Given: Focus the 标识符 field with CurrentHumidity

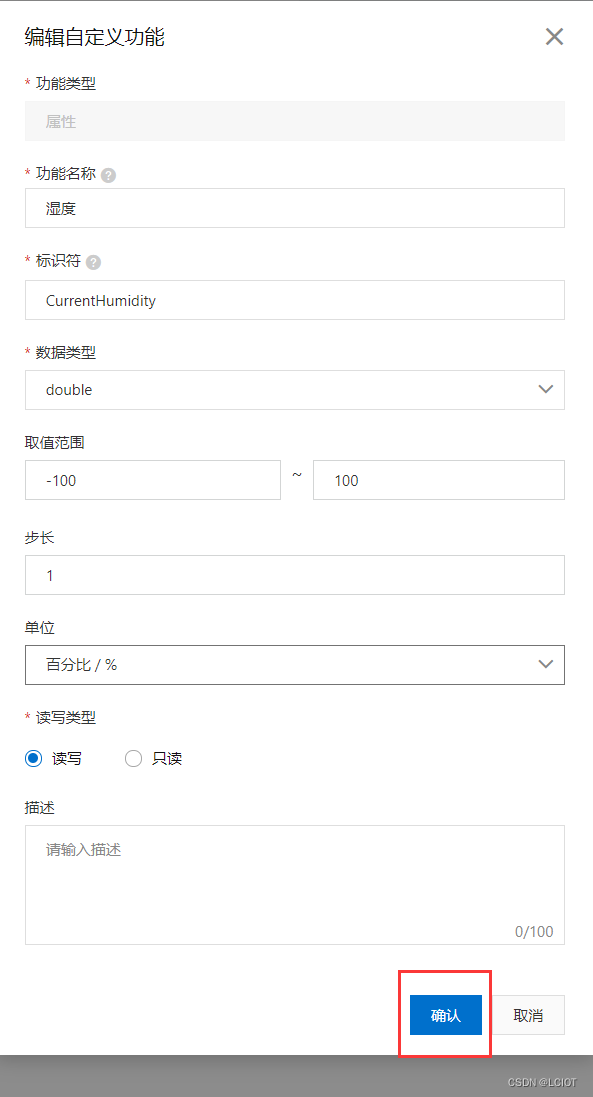Looking at the screenshot, I should [x=294, y=300].
